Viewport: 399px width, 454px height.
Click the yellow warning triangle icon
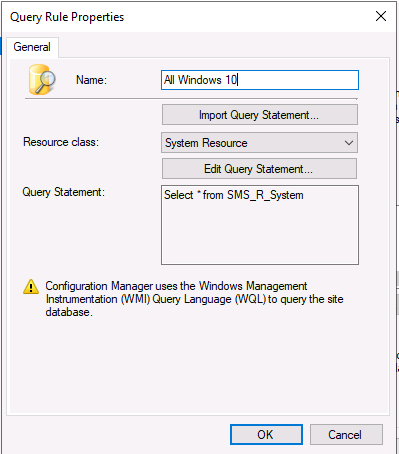click(31, 287)
